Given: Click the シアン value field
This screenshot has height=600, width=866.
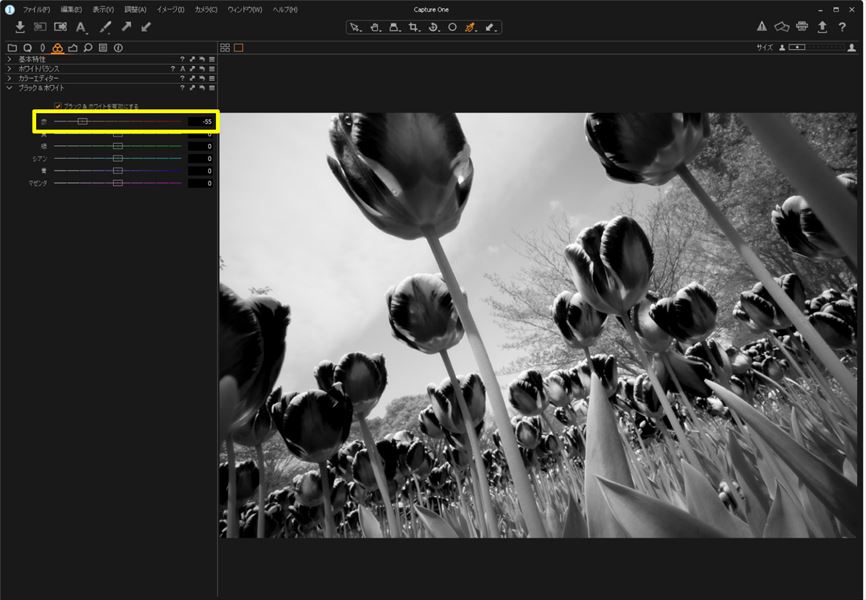Looking at the screenshot, I should point(200,159).
